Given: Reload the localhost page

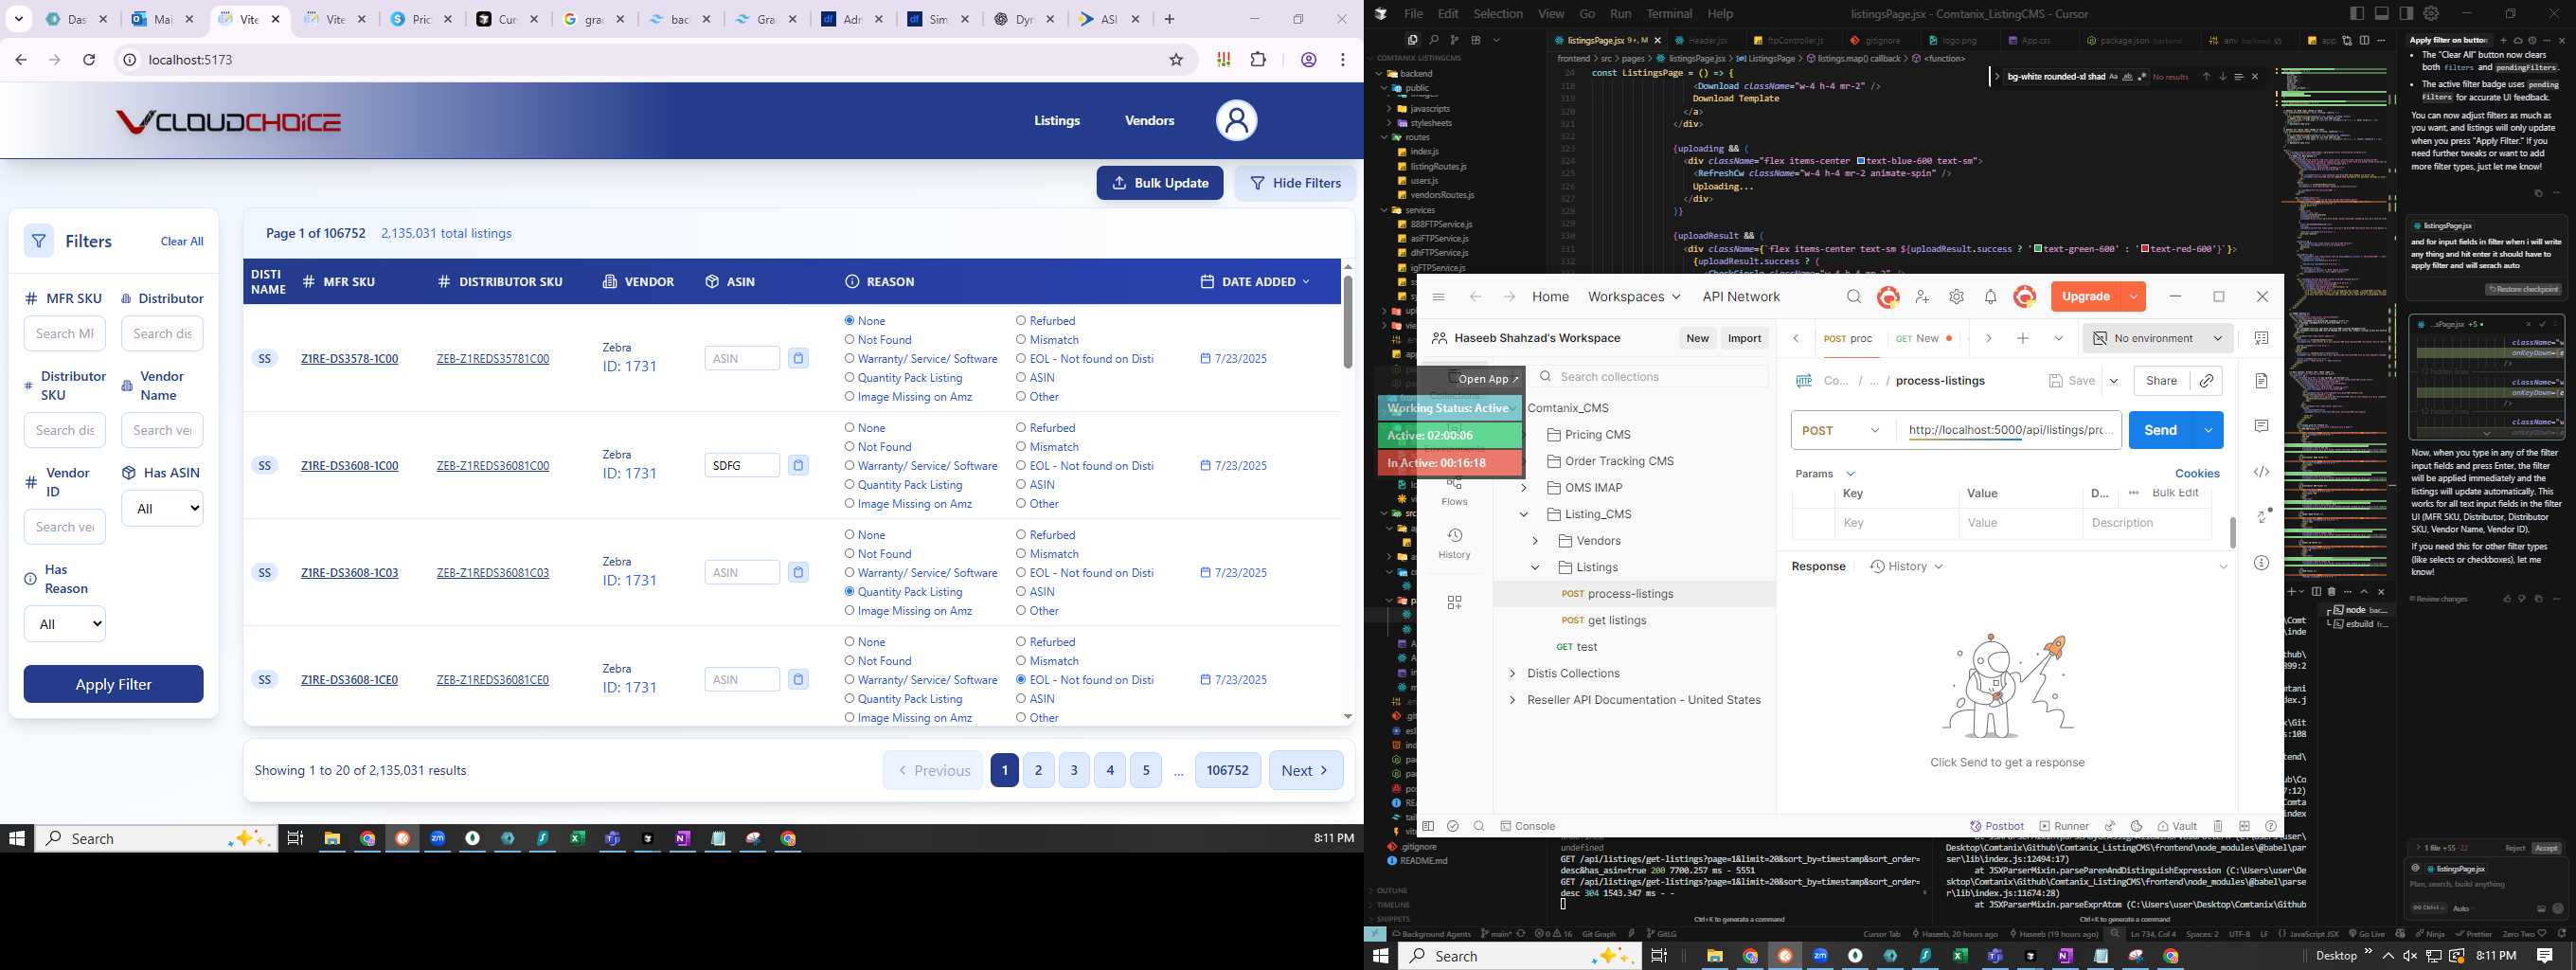Looking at the screenshot, I should coord(89,60).
